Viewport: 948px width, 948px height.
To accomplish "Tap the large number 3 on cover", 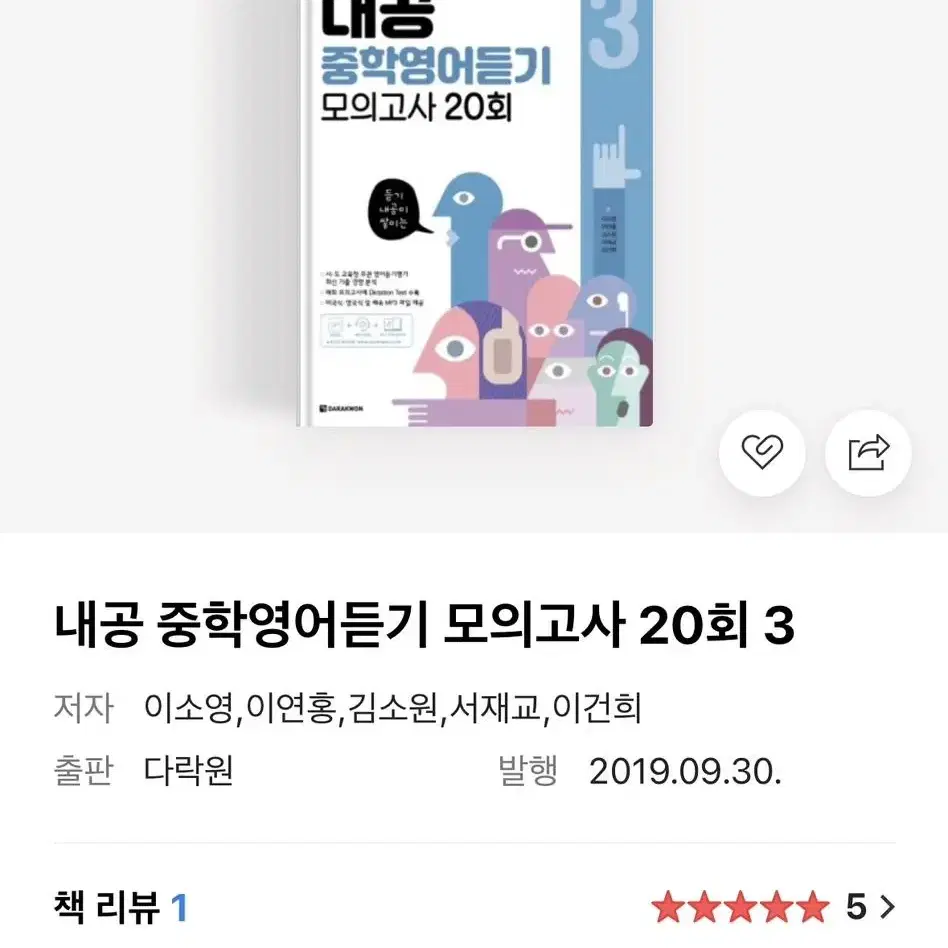I will point(613,33).
